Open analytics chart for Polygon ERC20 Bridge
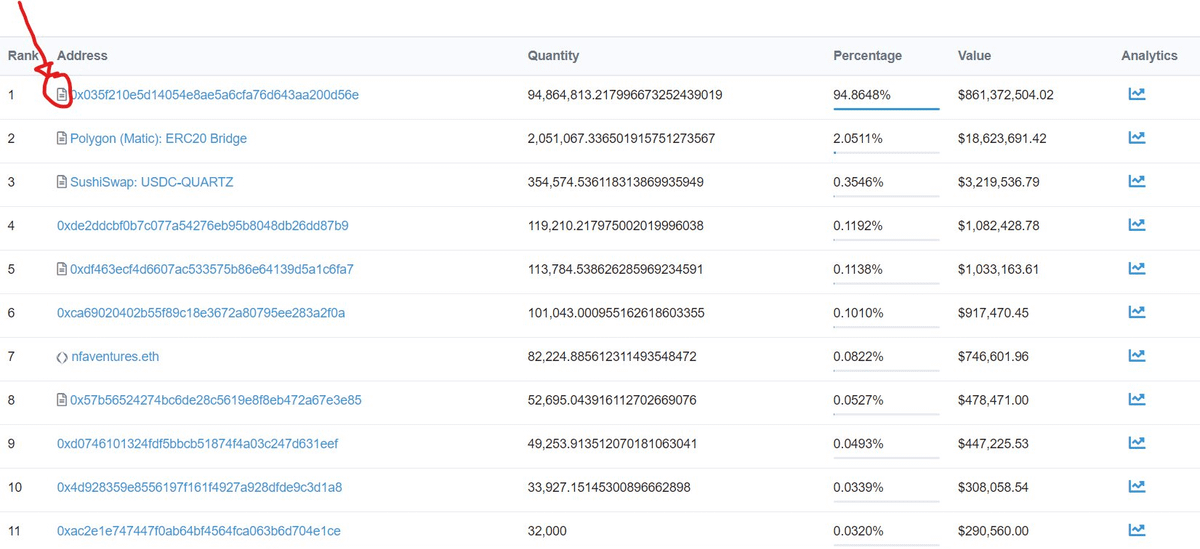1200x549 pixels. coord(1136,138)
